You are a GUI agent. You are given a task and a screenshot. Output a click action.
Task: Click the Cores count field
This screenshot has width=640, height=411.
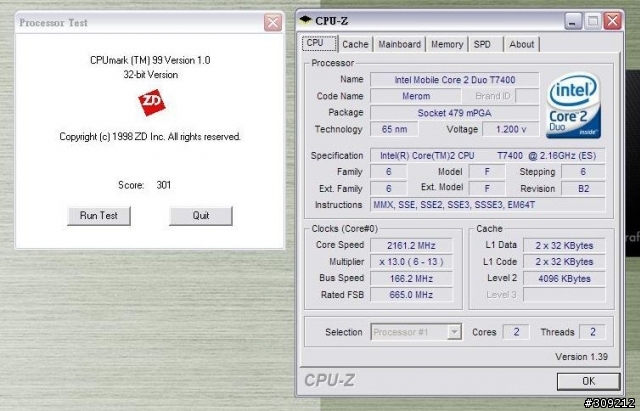tap(516, 332)
